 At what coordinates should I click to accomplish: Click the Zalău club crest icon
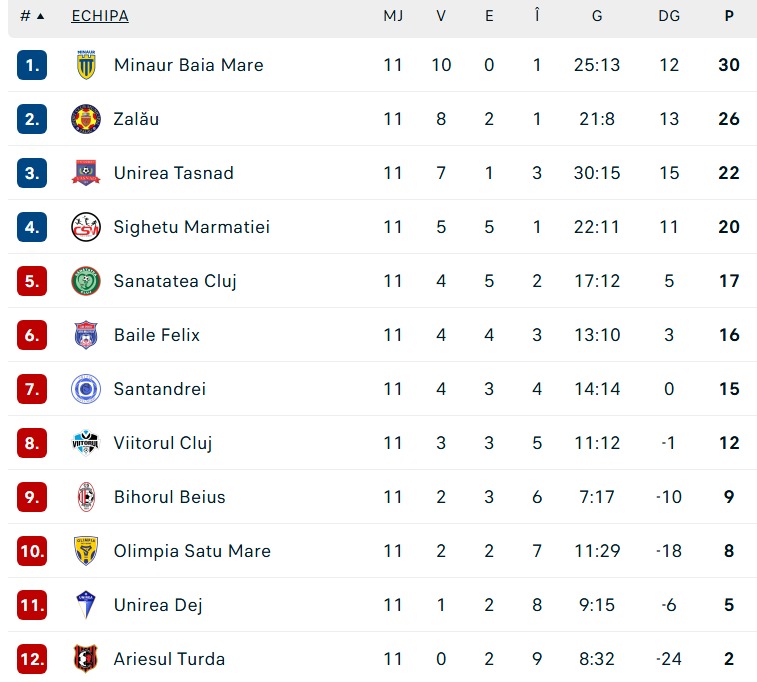[x=86, y=119]
